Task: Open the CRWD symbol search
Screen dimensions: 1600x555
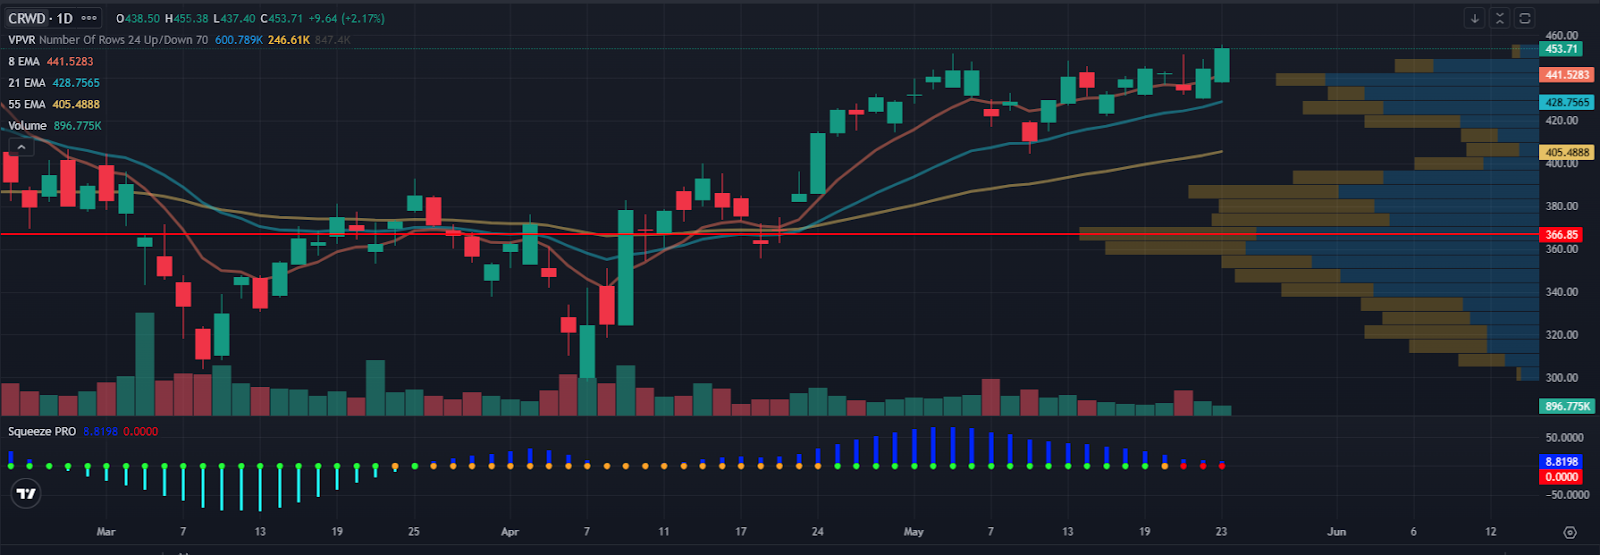Action: pos(27,18)
